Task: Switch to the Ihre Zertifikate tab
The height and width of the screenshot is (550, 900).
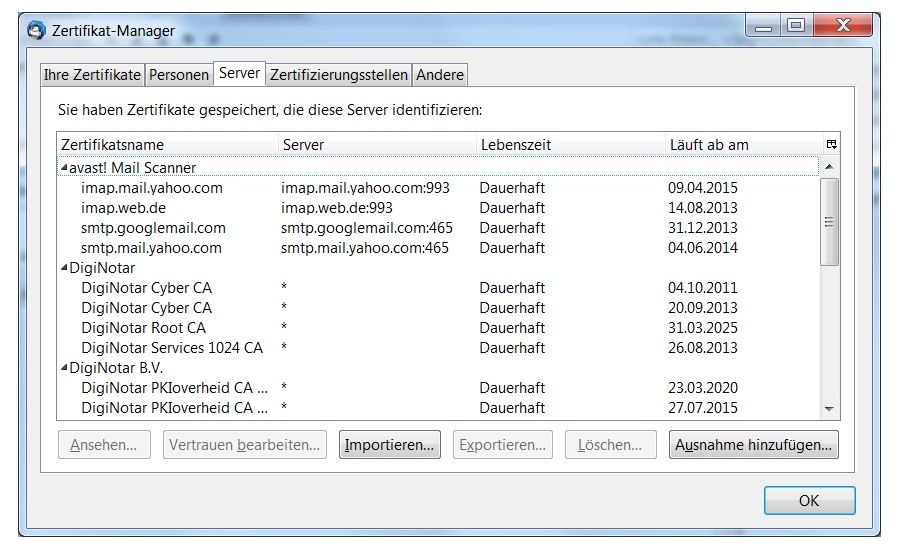Action: [93, 75]
